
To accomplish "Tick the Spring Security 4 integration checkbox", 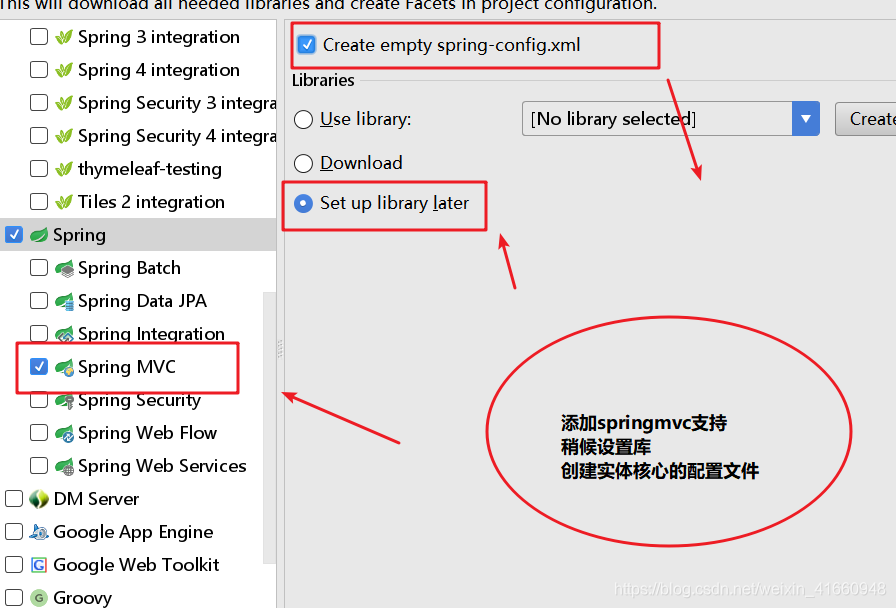I will [x=39, y=136].
